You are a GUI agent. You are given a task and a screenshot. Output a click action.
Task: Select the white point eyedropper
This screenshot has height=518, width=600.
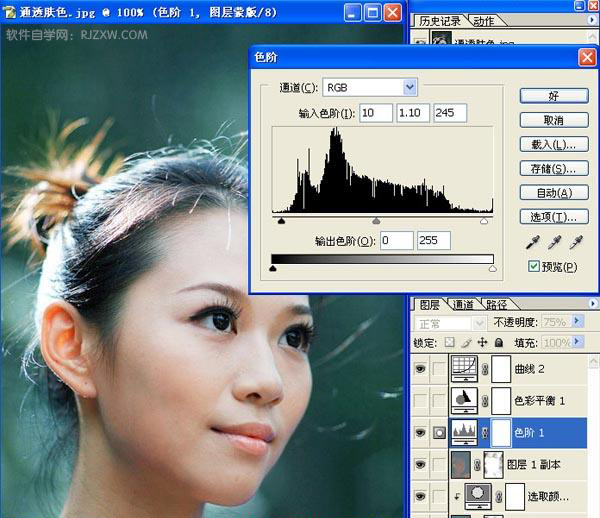tap(576, 243)
